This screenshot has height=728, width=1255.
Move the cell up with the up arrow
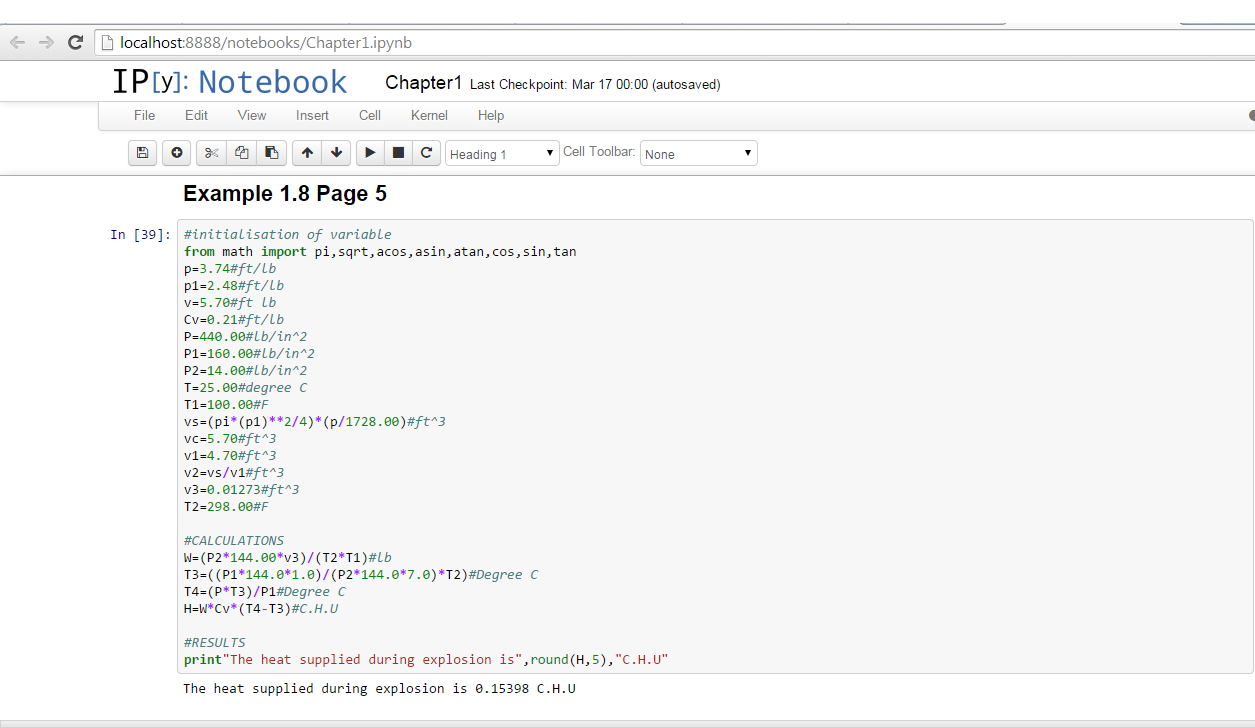point(307,153)
